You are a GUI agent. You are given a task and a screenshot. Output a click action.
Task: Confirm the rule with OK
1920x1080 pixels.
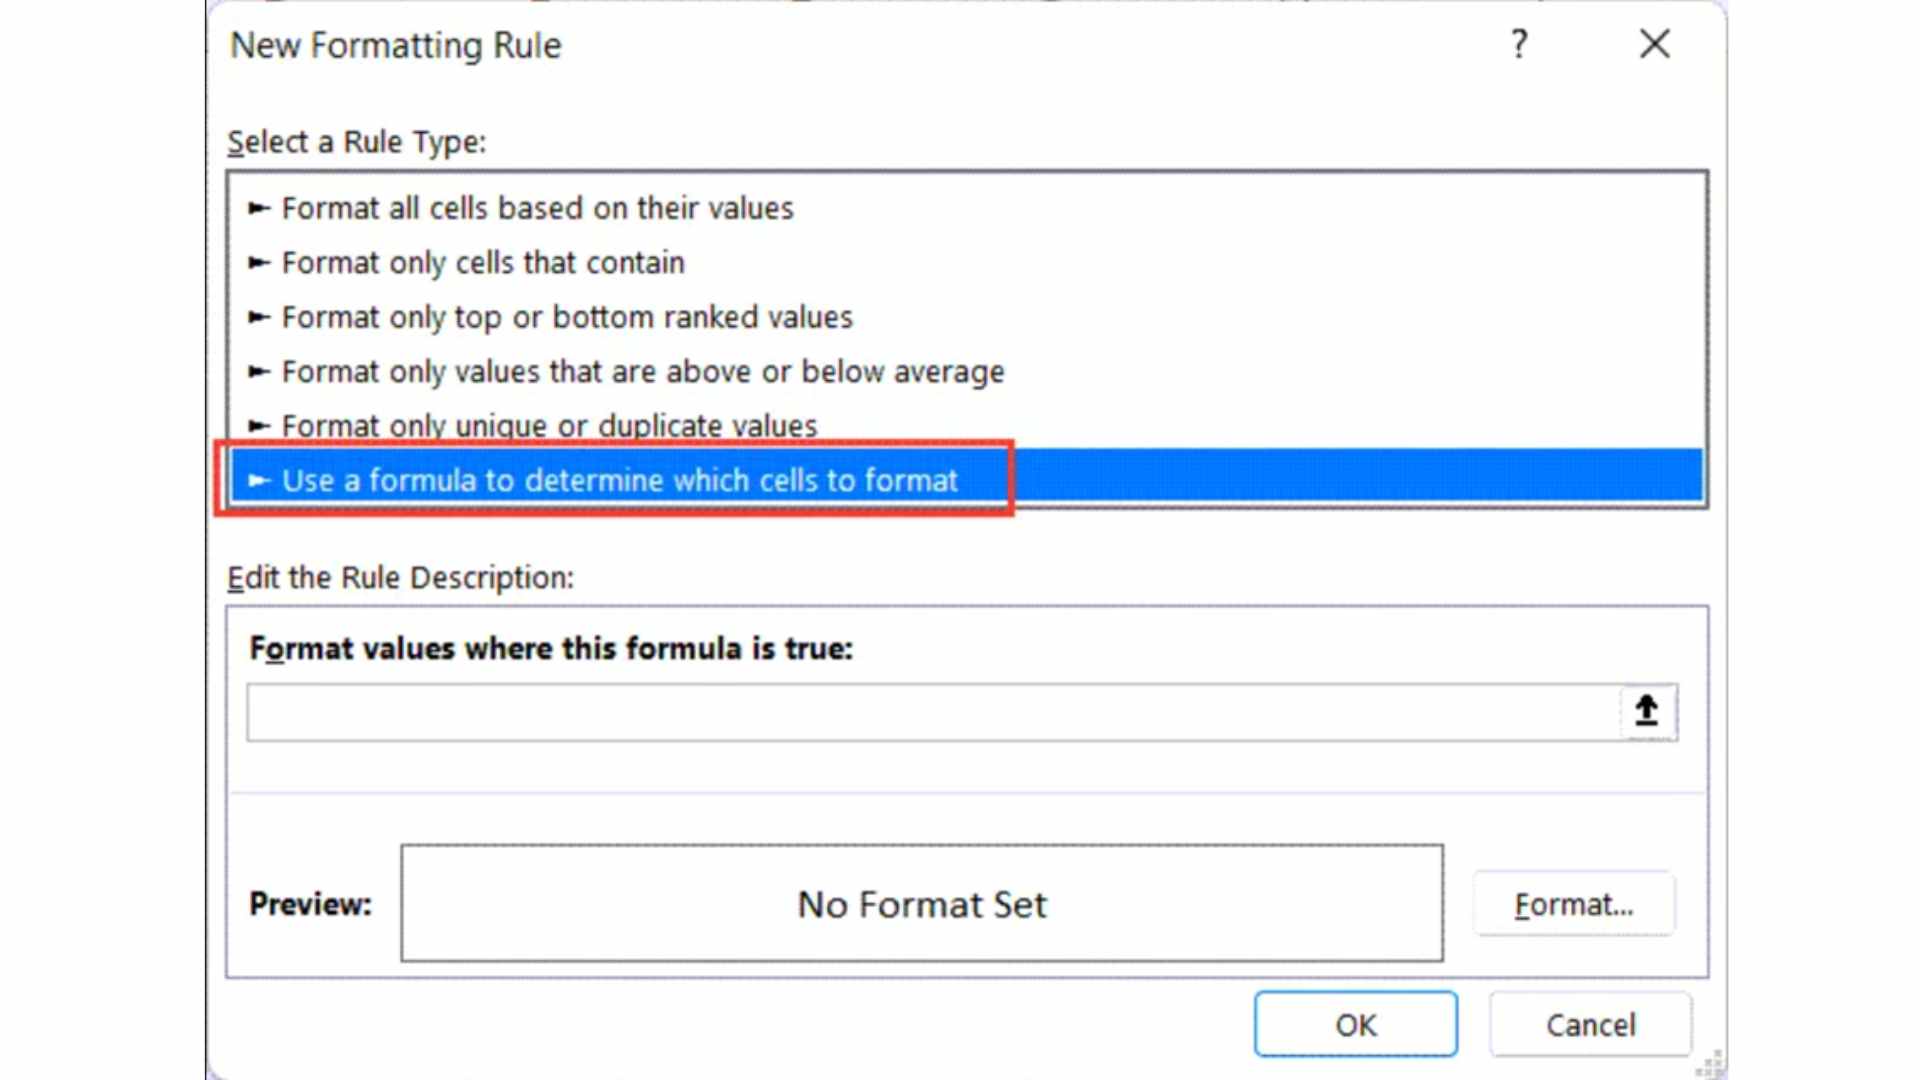(1356, 1024)
